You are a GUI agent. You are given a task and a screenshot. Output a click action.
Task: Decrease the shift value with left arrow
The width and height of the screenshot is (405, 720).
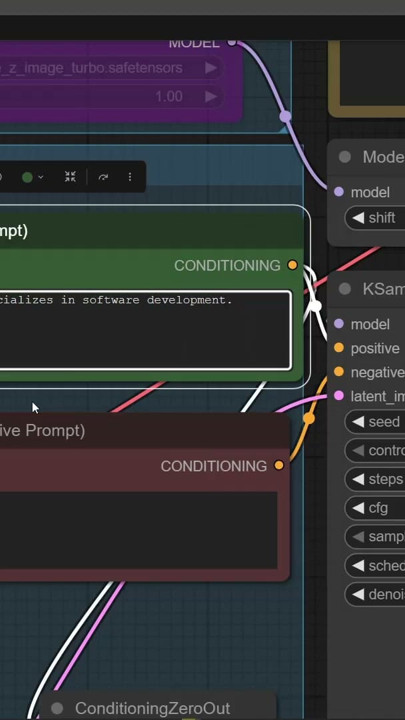[358, 218]
